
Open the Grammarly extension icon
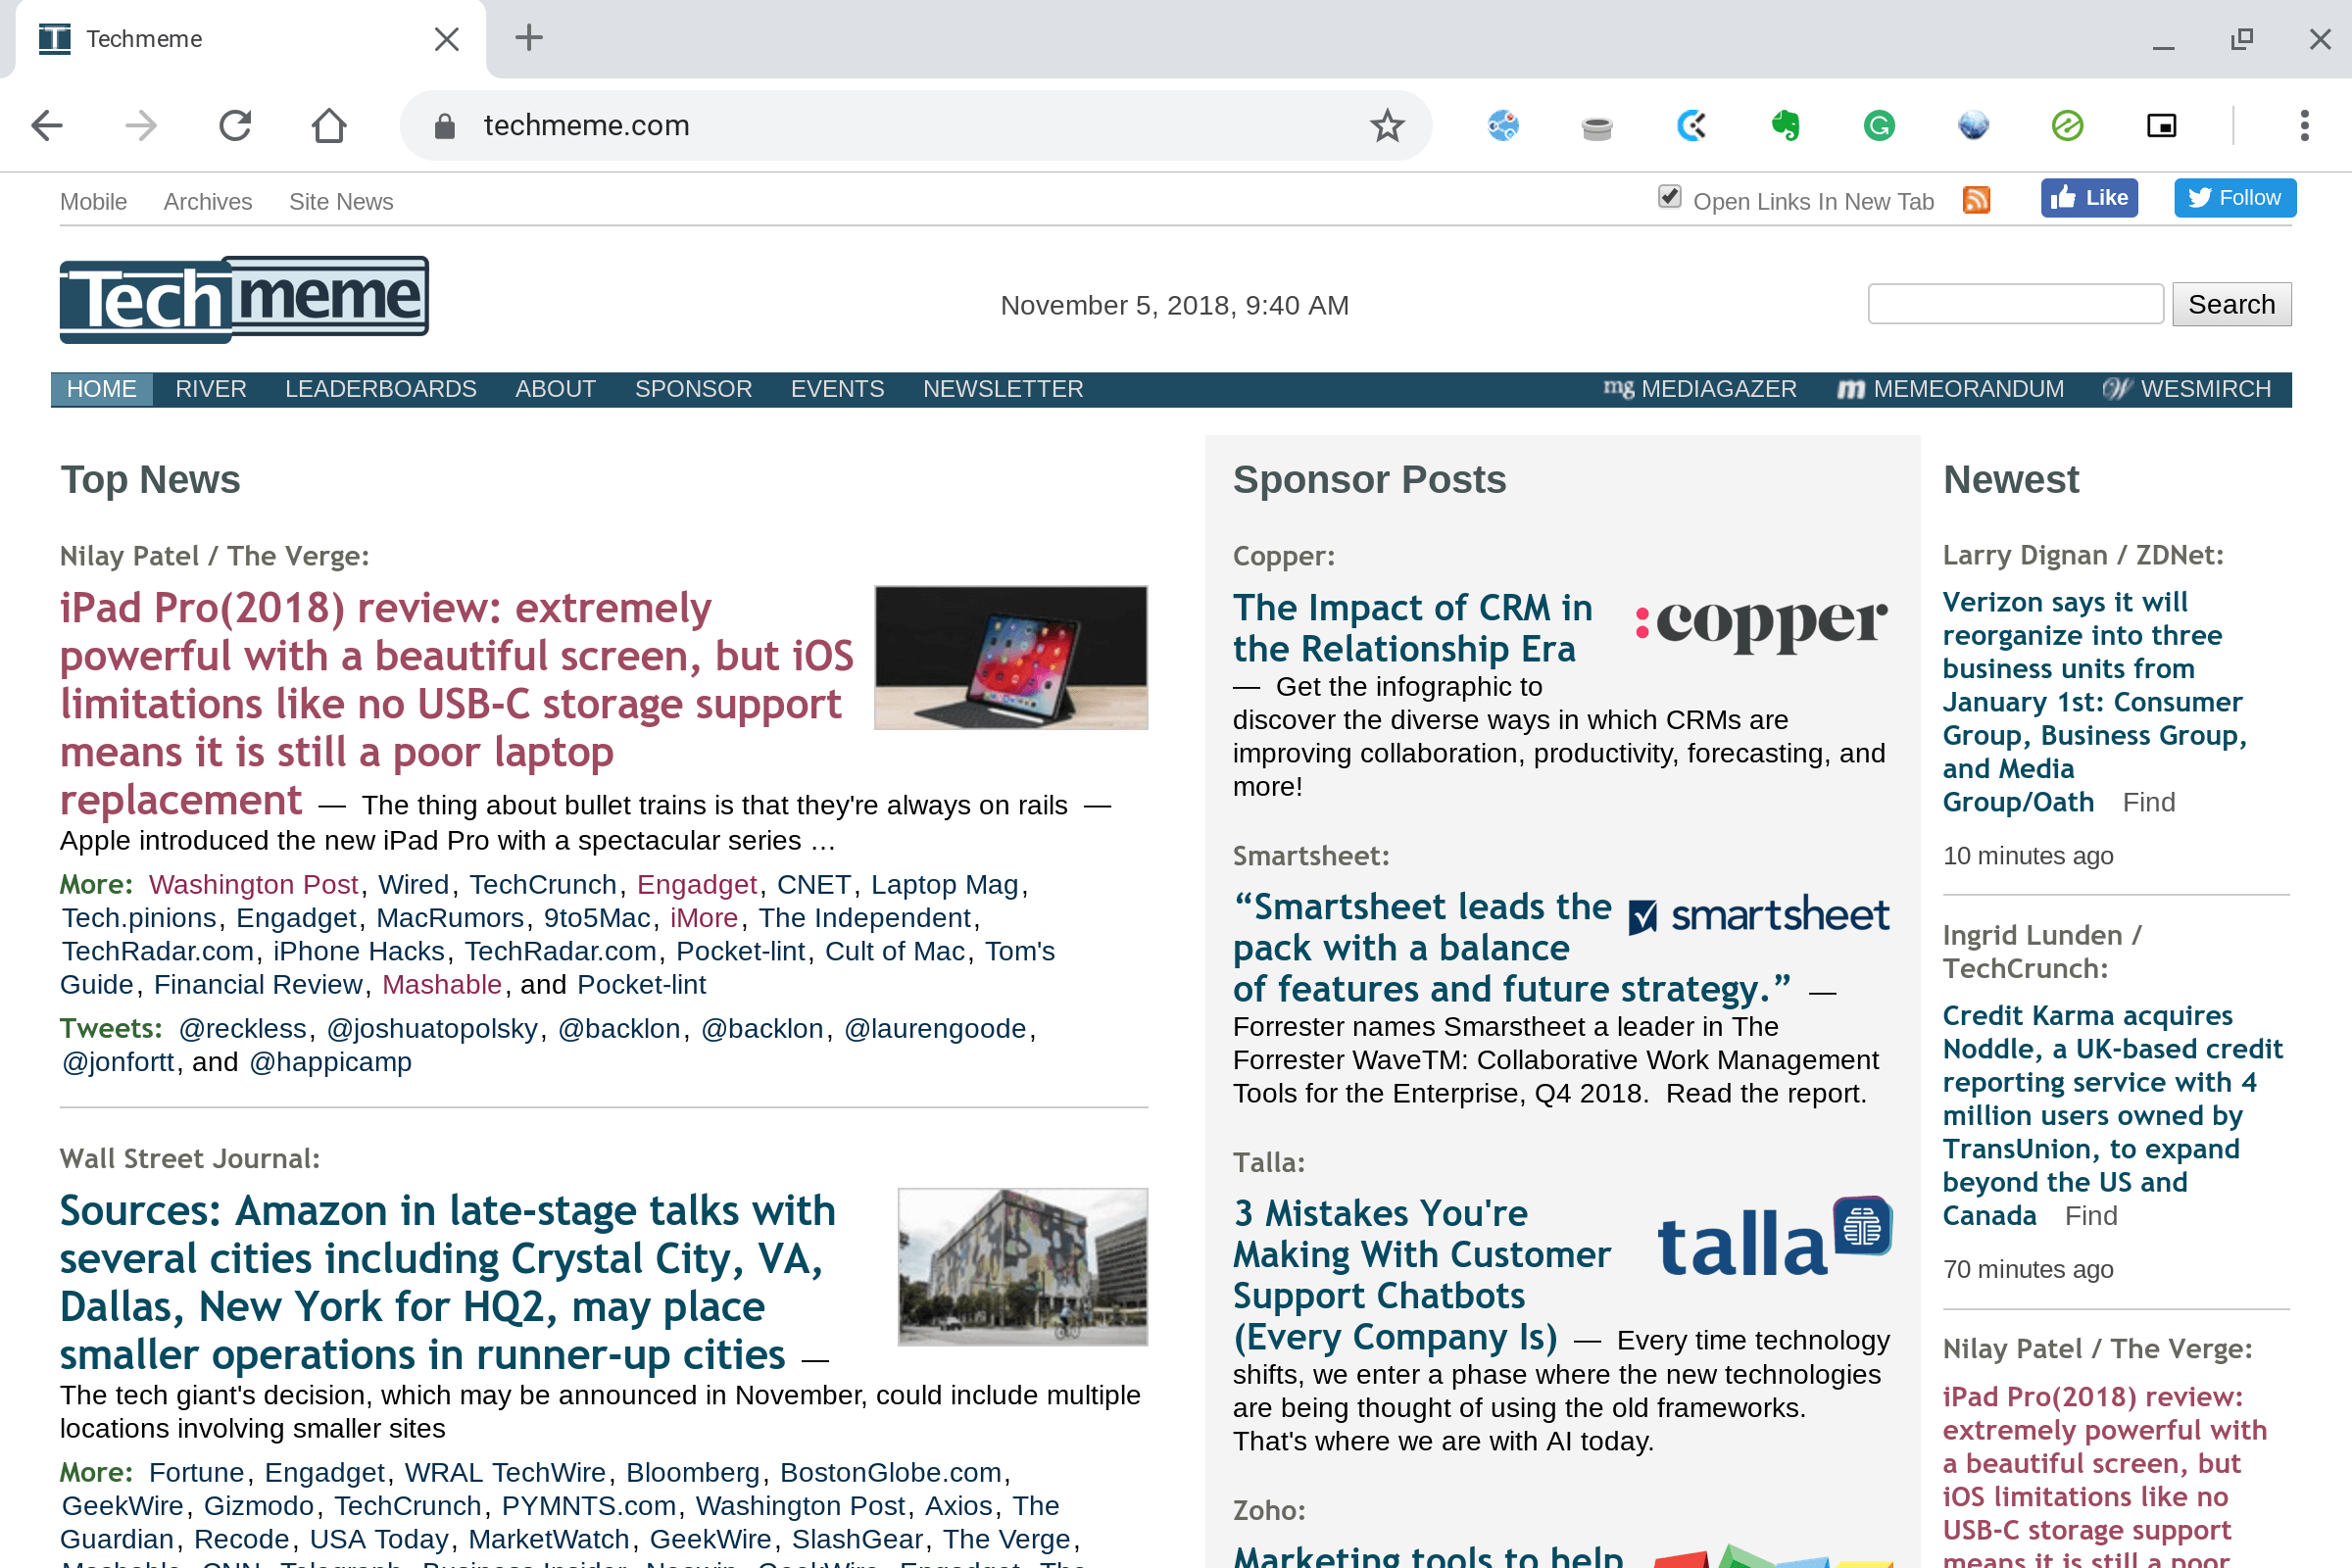pyautogui.click(x=1879, y=126)
